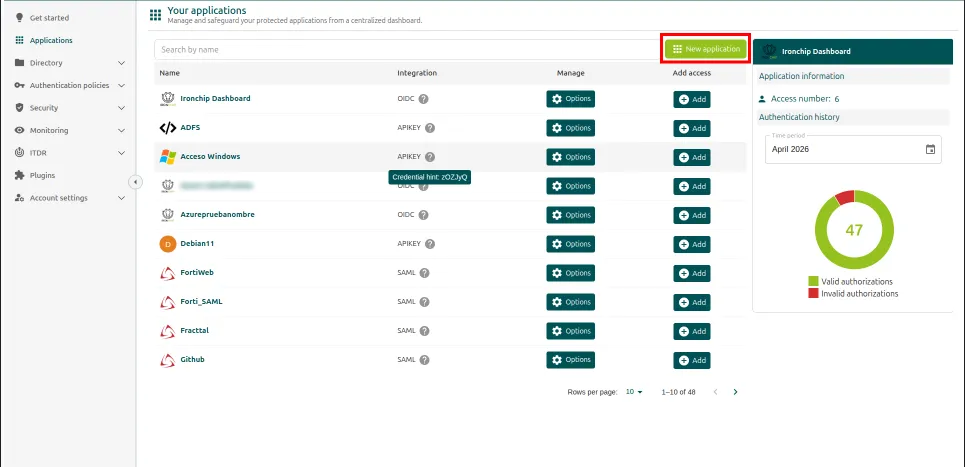Open Options for Debian11

click(x=571, y=244)
